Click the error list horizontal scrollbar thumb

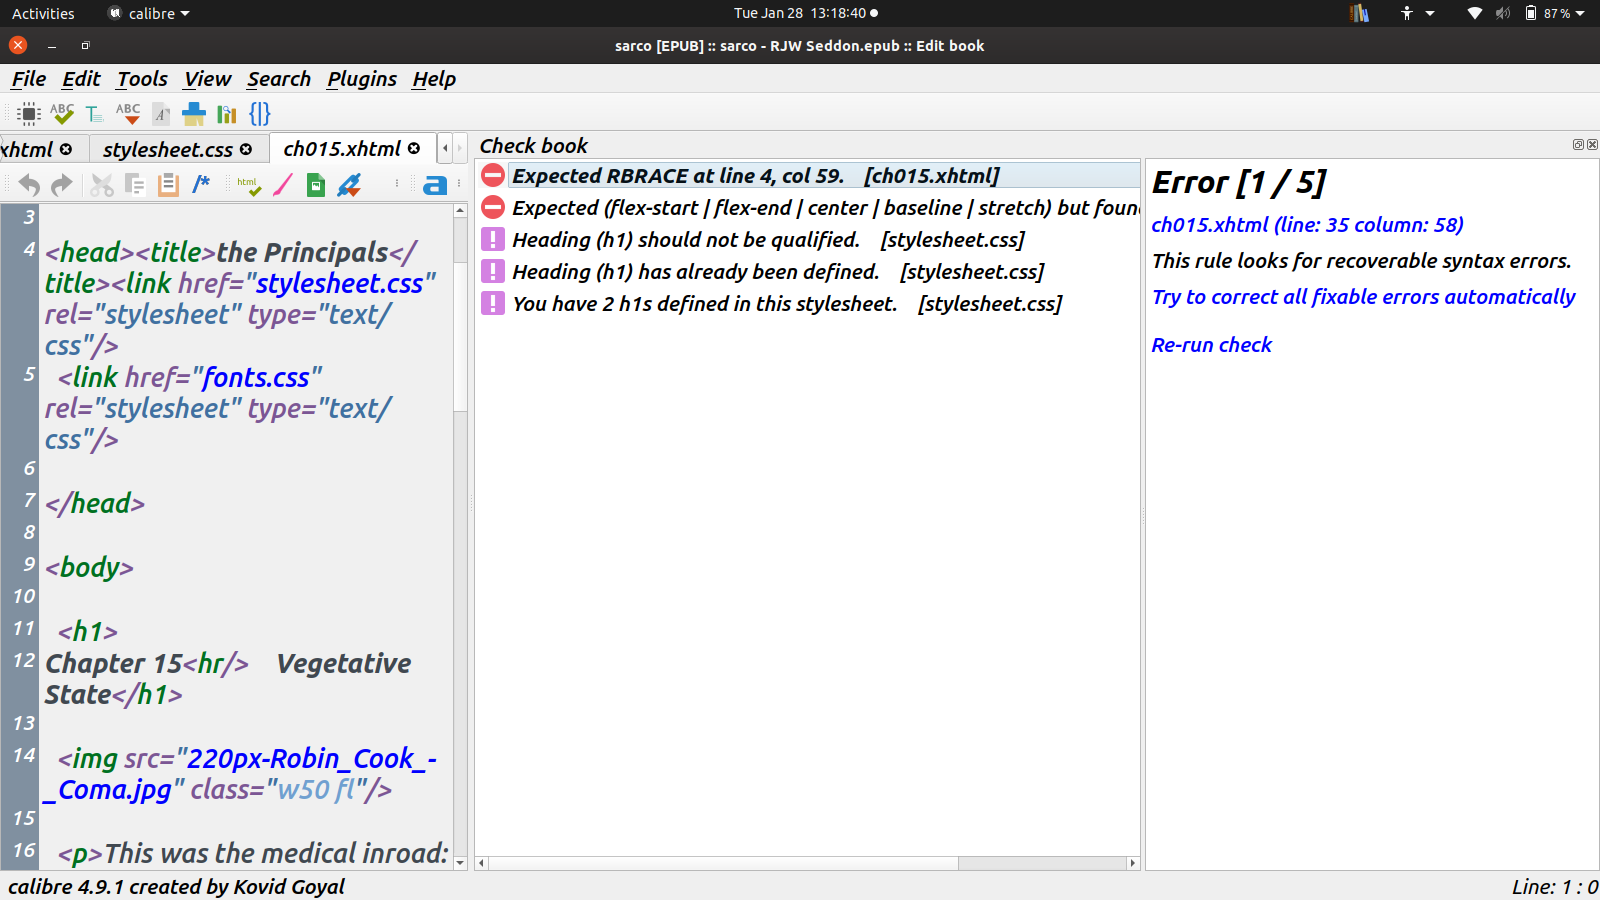(723, 863)
